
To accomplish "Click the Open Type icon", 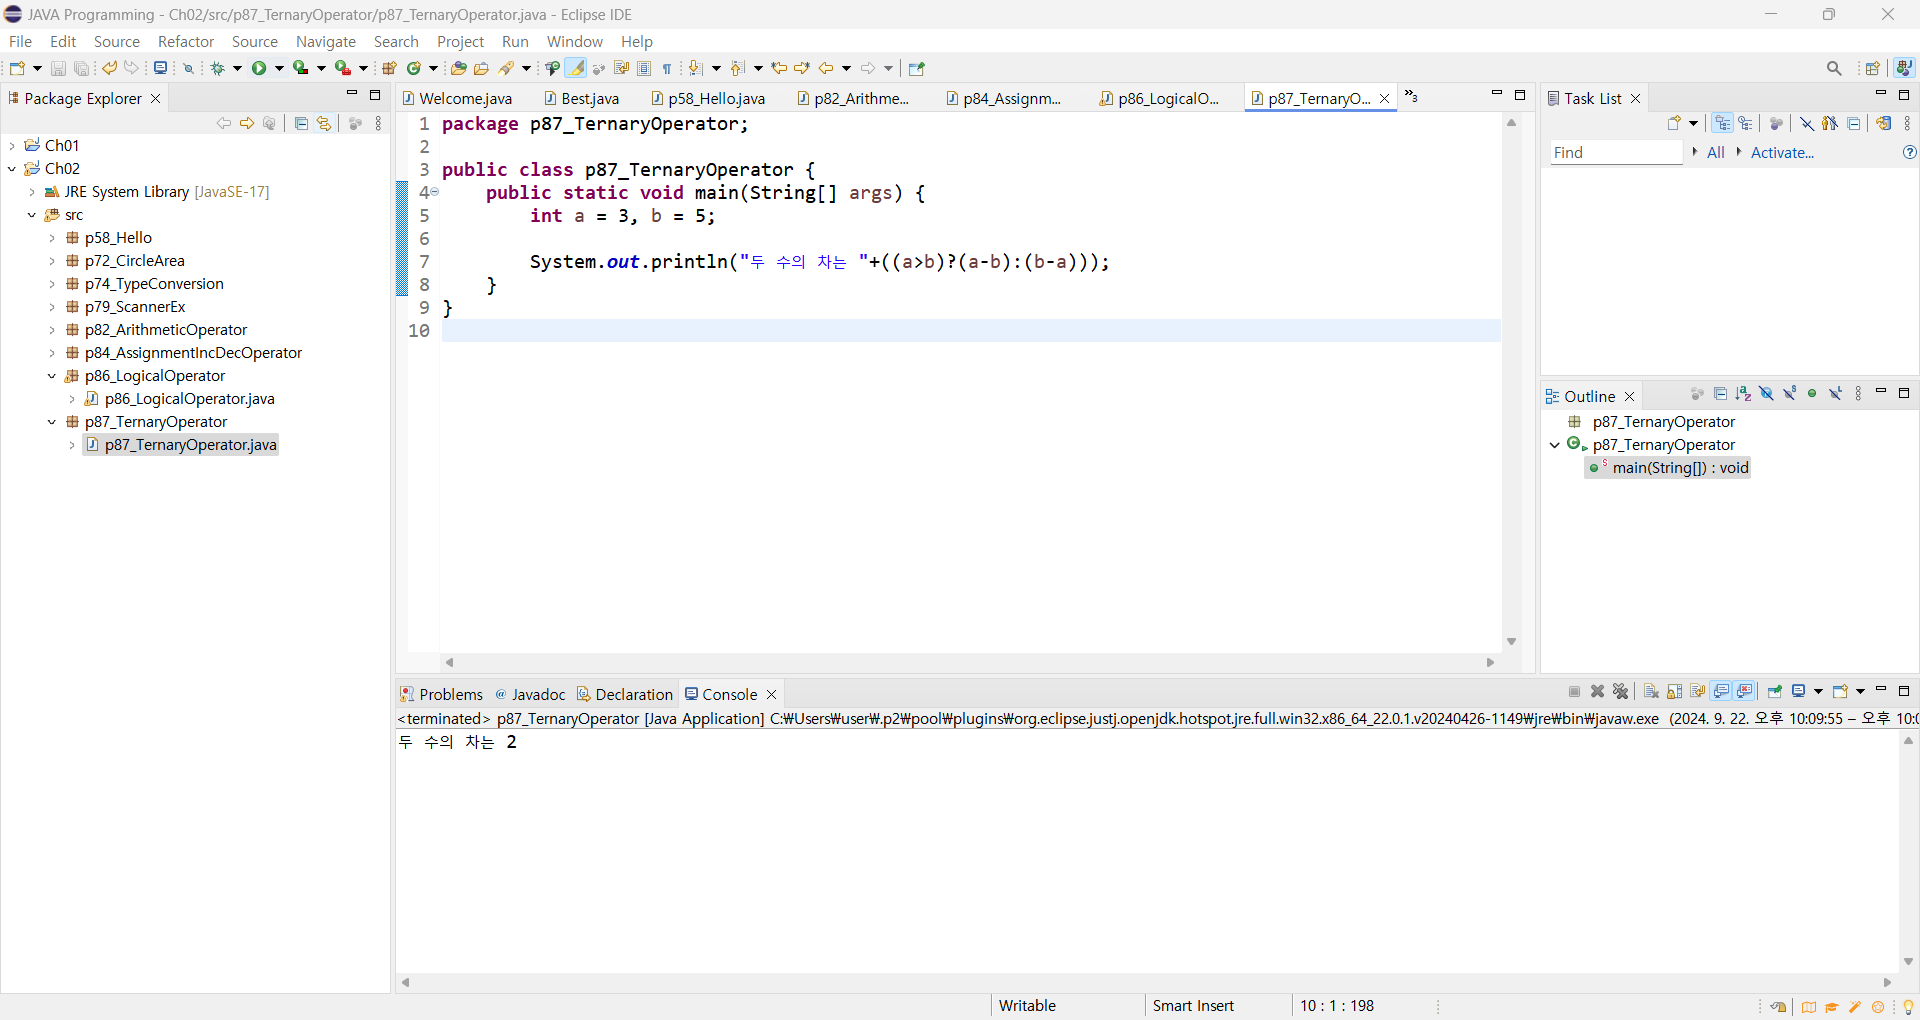I will pos(458,68).
